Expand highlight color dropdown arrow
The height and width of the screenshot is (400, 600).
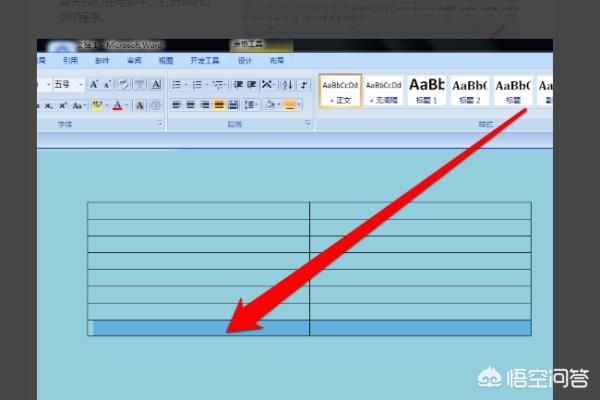click(x=107, y=106)
